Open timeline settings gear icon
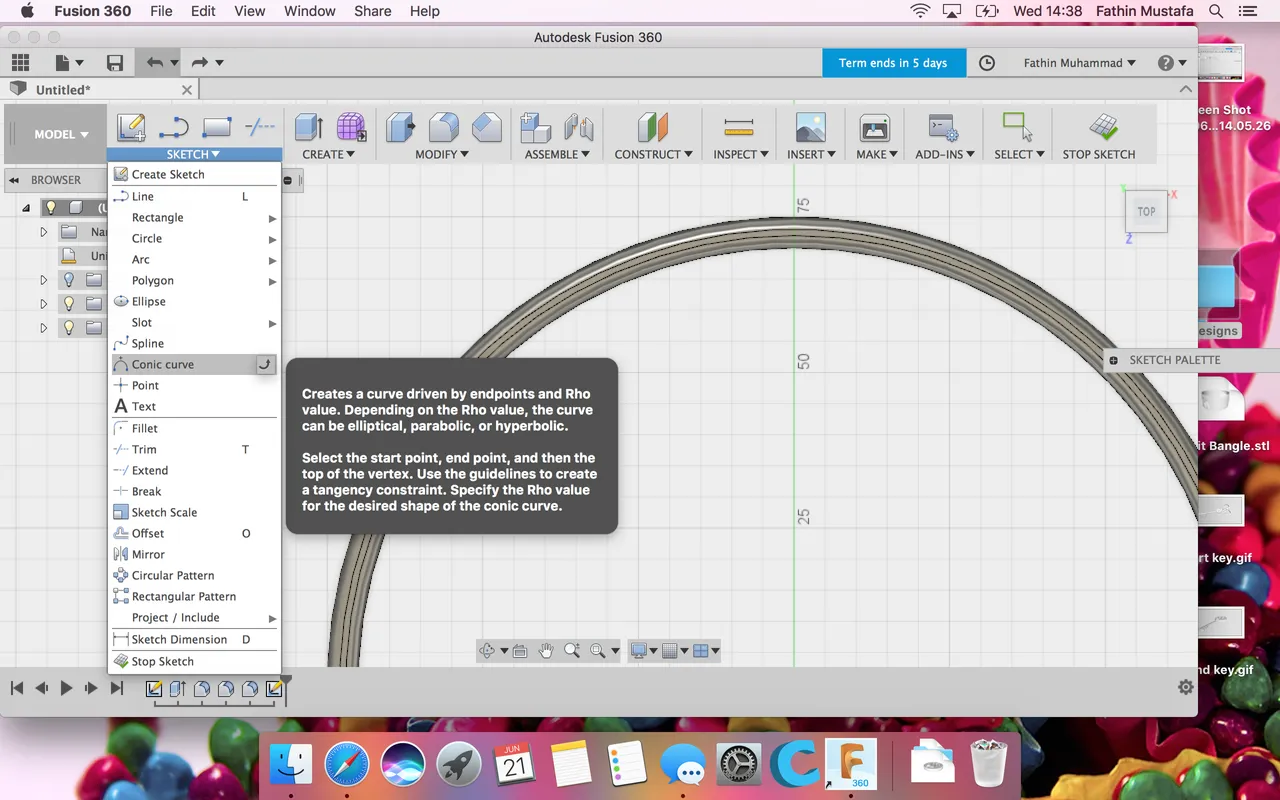 pyautogui.click(x=1186, y=687)
